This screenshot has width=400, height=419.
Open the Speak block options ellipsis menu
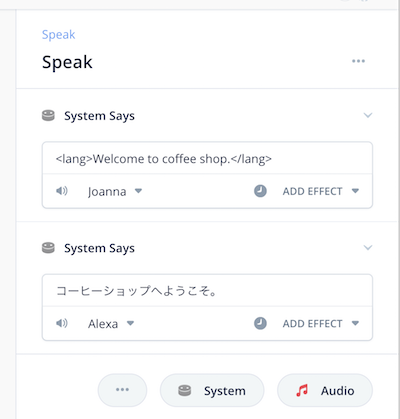click(358, 61)
